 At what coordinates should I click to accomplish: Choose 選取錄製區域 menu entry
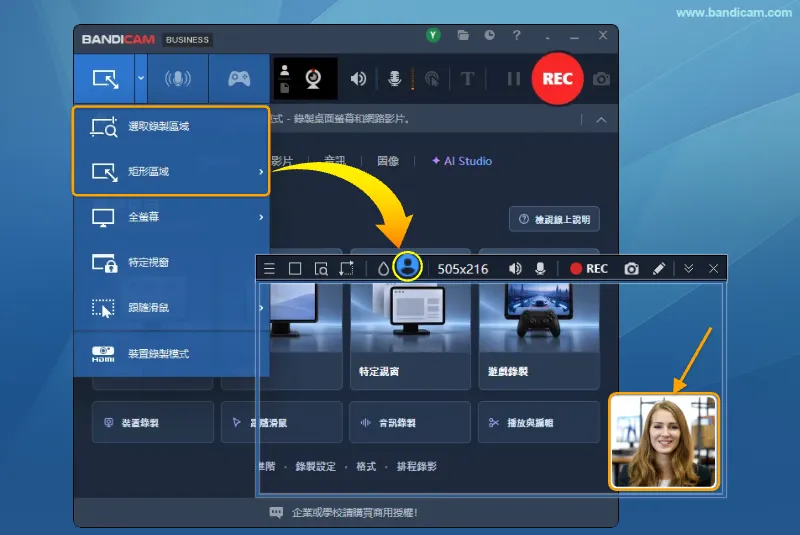pyautogui.click(x=171, y=126)
